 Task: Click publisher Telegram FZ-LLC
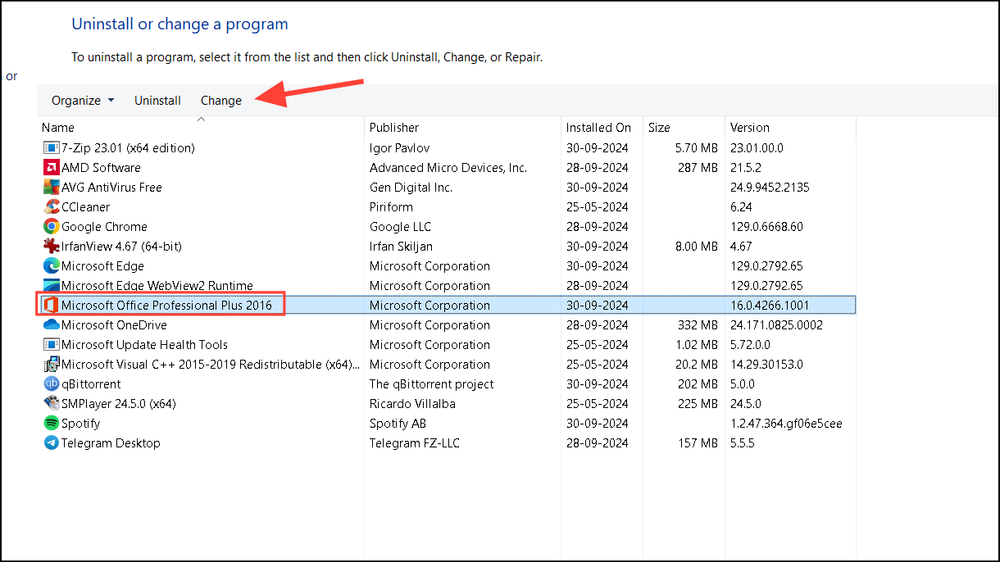pyautogui.click(x=415, y=443)
